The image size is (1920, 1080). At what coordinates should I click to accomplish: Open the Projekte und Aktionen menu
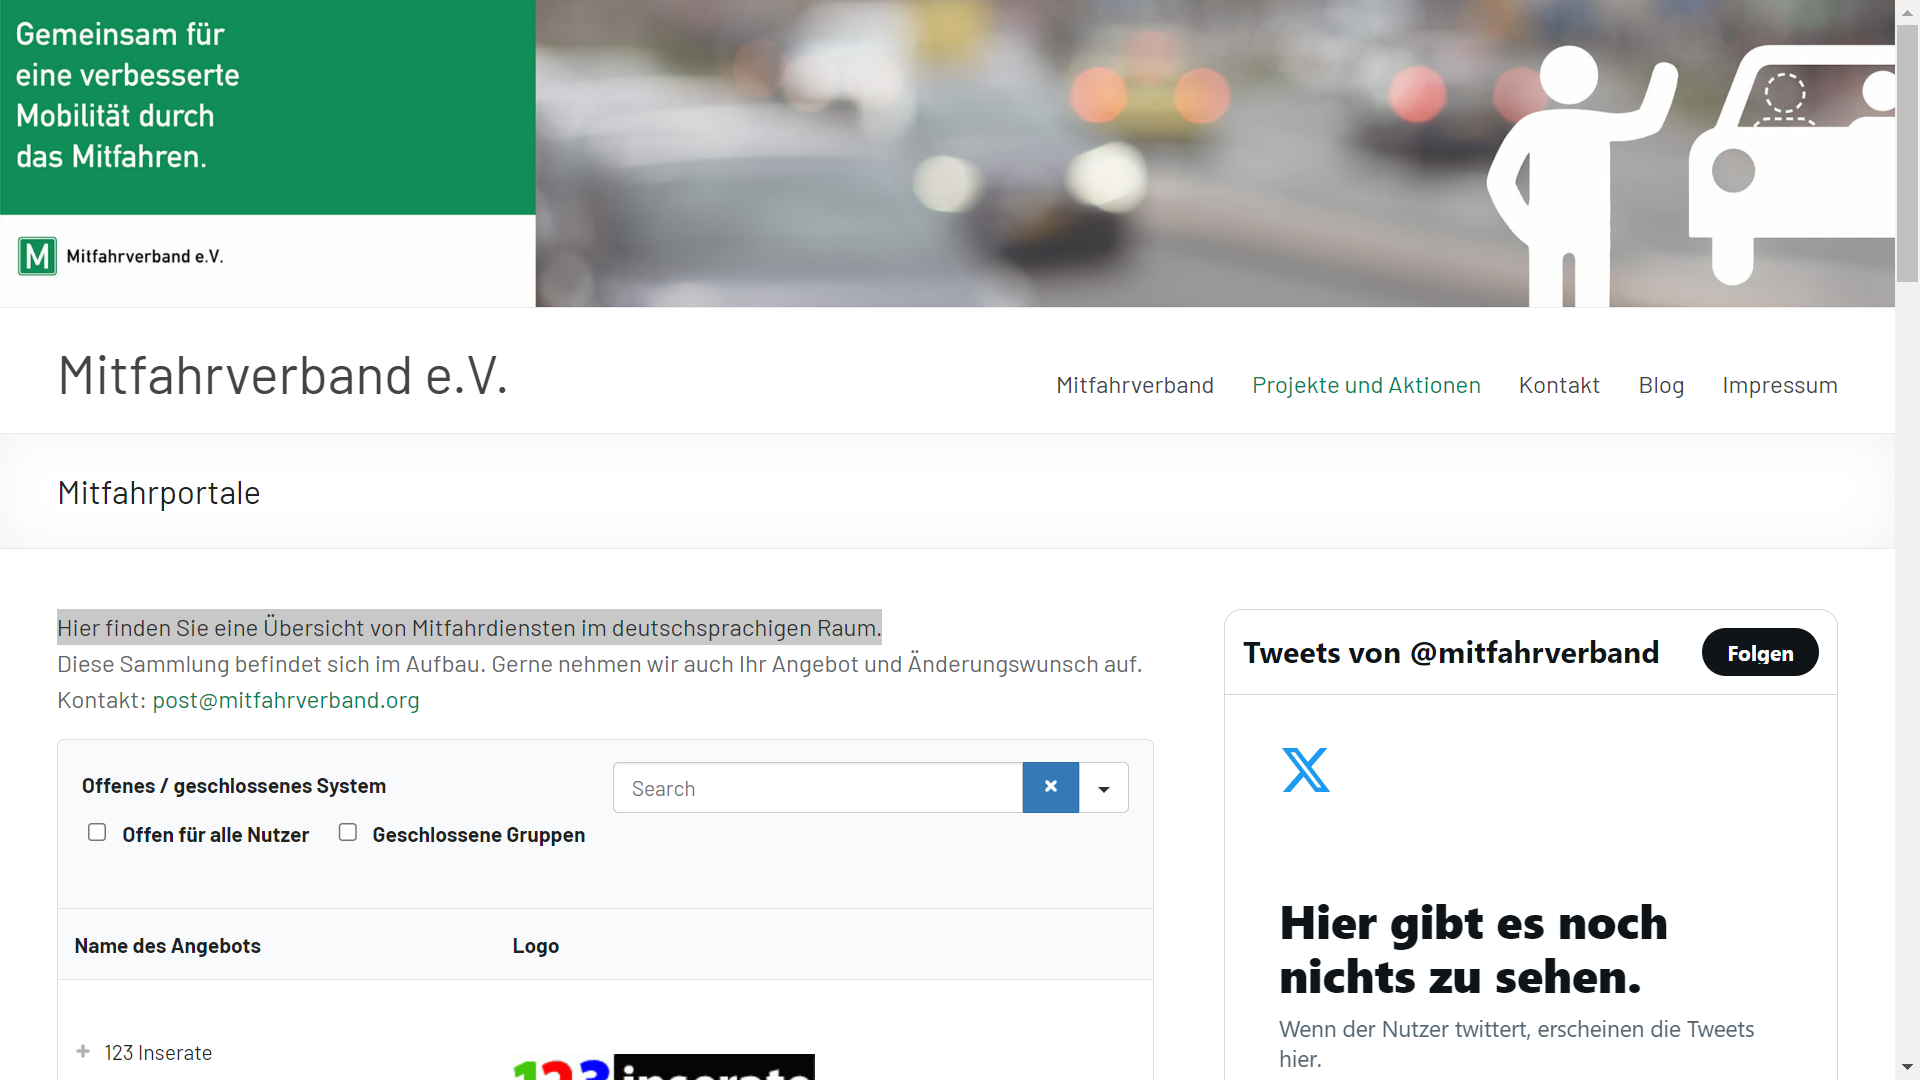(1366, 385)
